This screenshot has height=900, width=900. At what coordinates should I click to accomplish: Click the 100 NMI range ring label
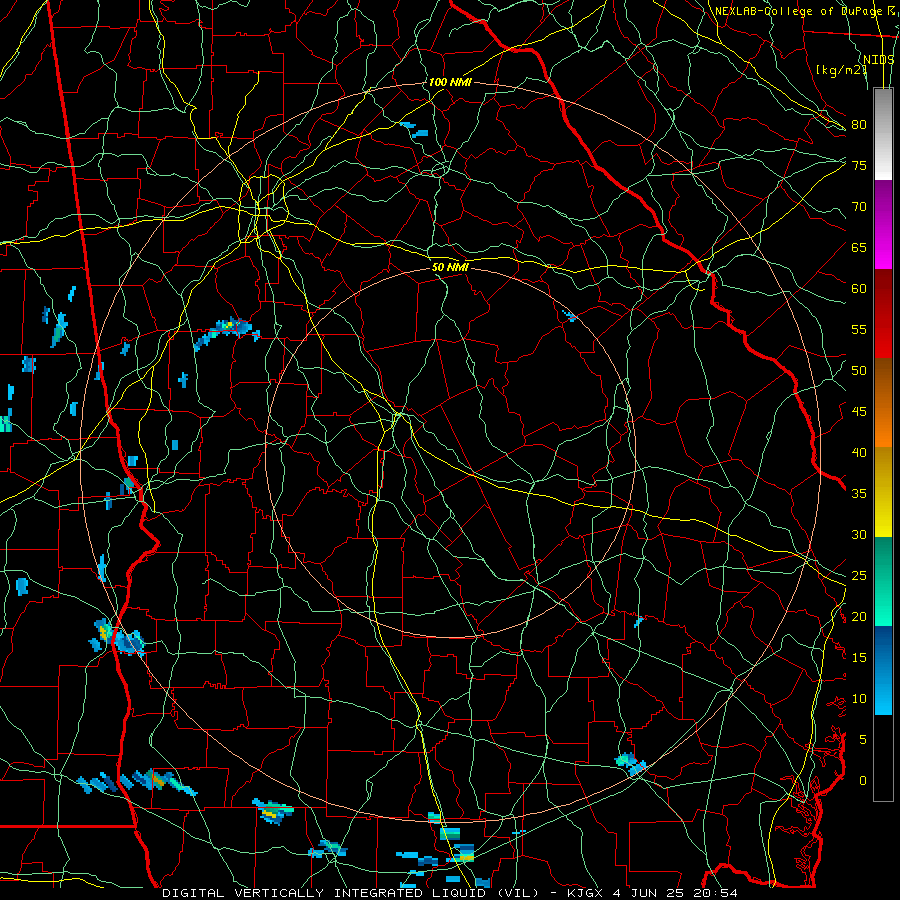point(450,82)
